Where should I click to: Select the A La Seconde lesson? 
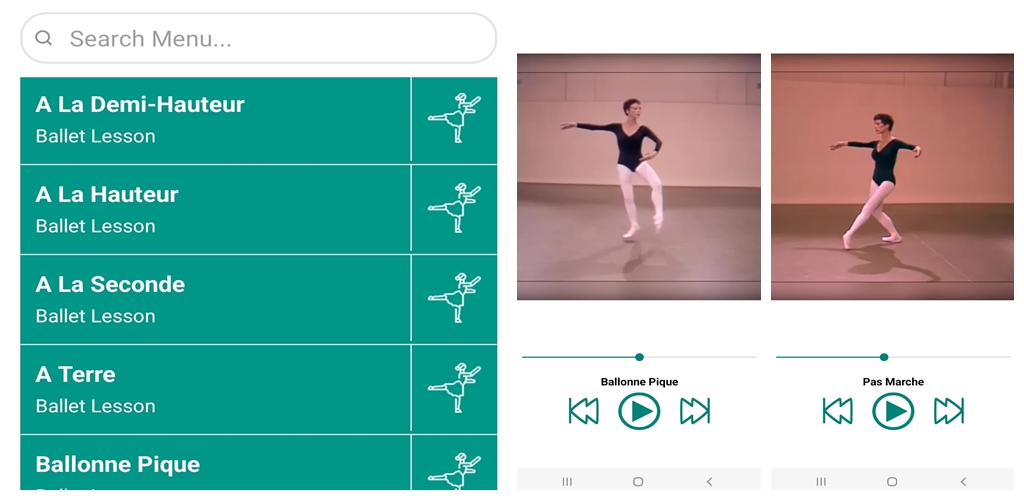[216, 300]
